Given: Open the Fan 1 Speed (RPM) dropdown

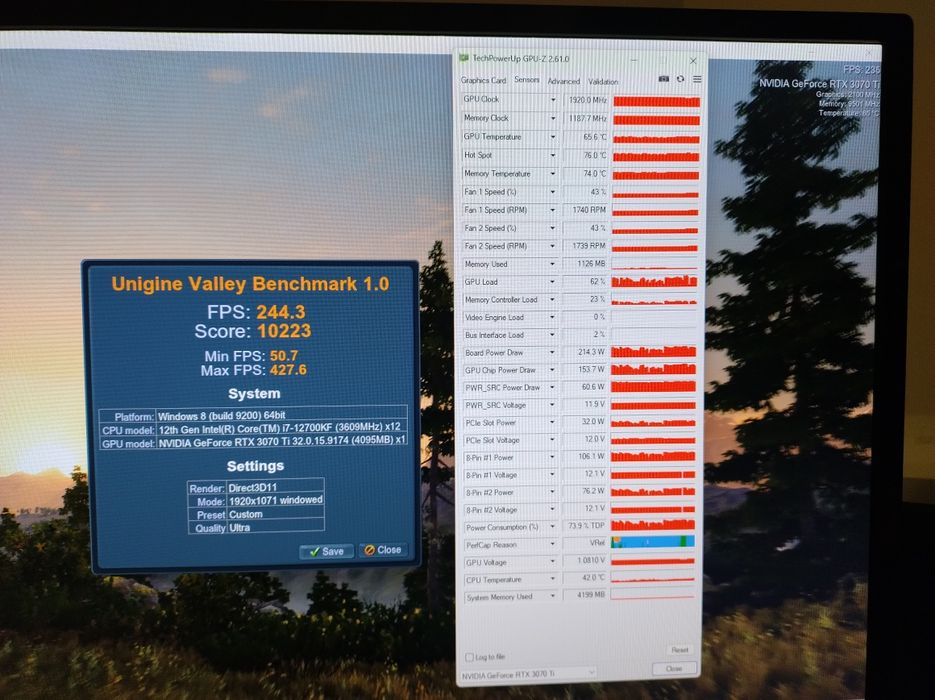Looking at the screenshot, I should pos(553,210).
